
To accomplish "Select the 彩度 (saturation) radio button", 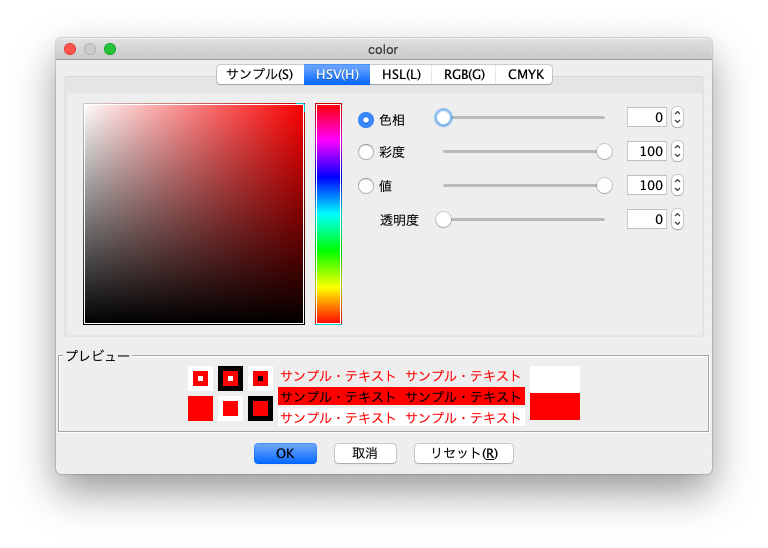I will click(366, 152).
